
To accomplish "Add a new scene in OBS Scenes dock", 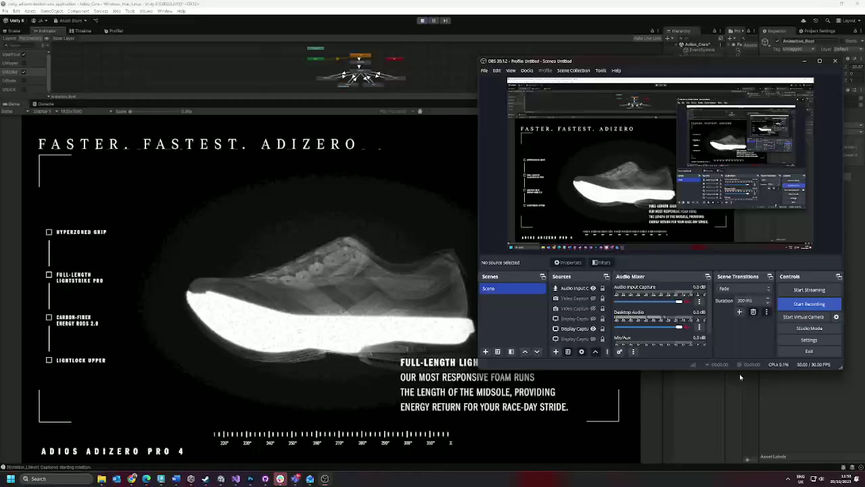I will [485, 352].
